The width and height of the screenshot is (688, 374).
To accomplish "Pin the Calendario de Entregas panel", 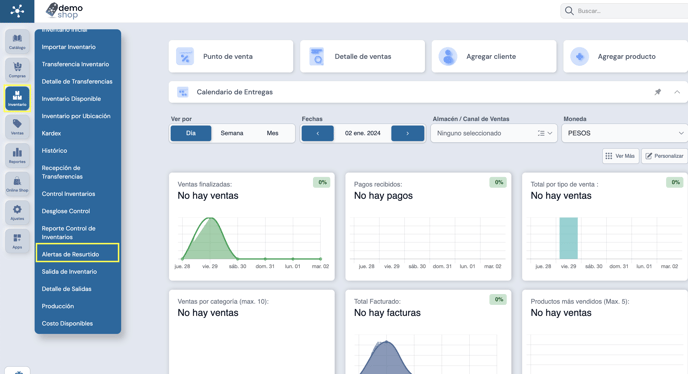I will tap(658, 92).
